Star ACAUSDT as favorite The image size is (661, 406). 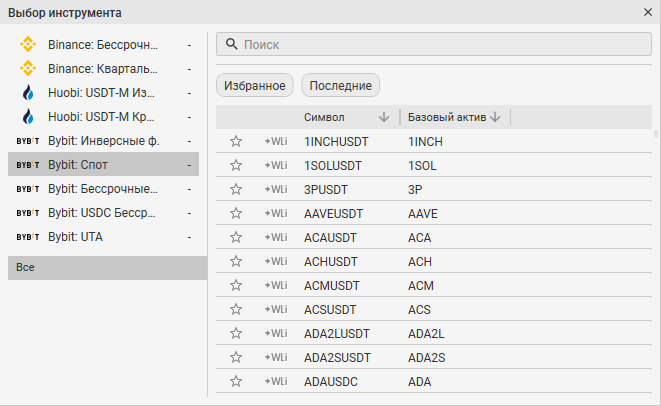(236, 237)
